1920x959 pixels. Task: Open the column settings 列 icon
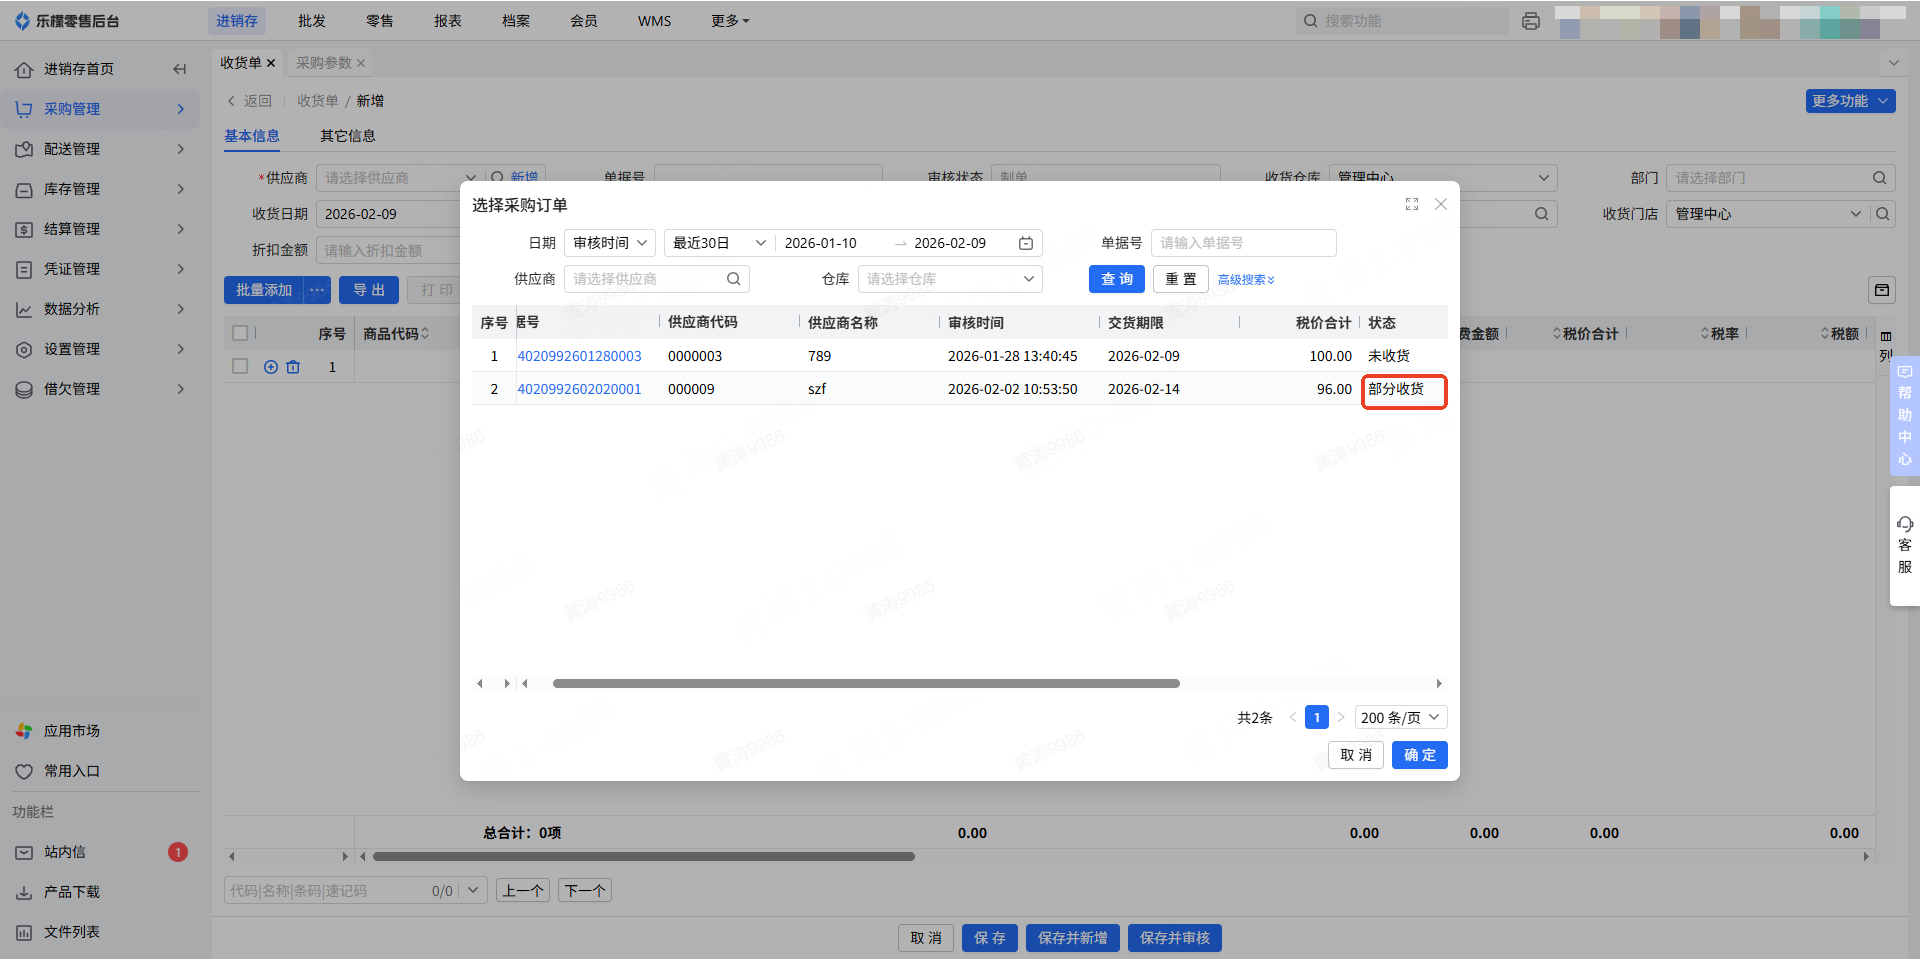click(1886, 345)
